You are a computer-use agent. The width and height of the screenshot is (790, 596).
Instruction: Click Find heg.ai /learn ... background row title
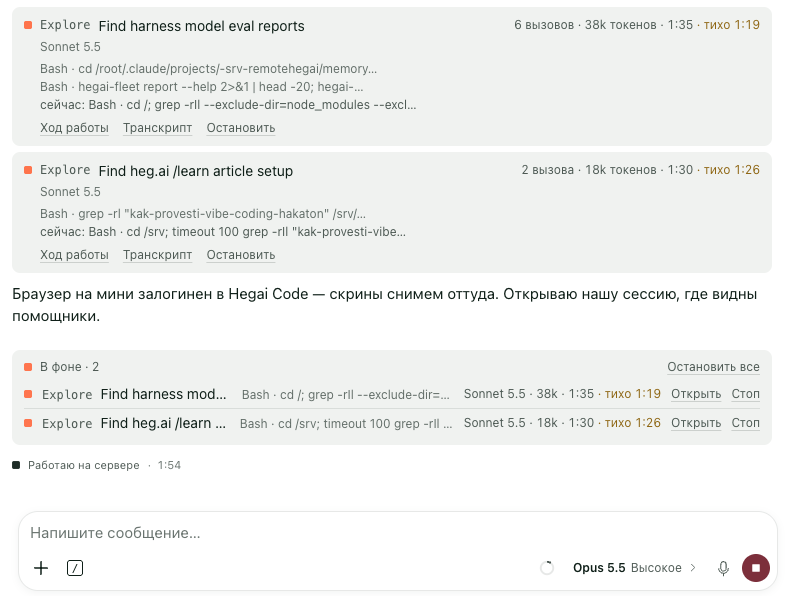click(163, 423)
